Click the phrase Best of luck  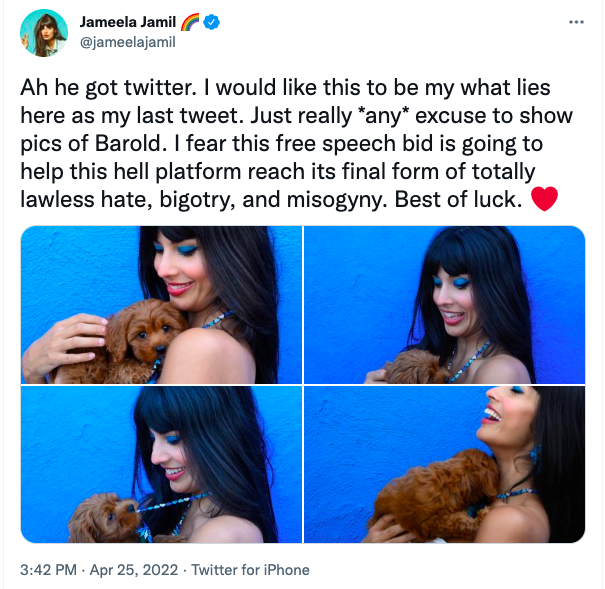[458, 199]
